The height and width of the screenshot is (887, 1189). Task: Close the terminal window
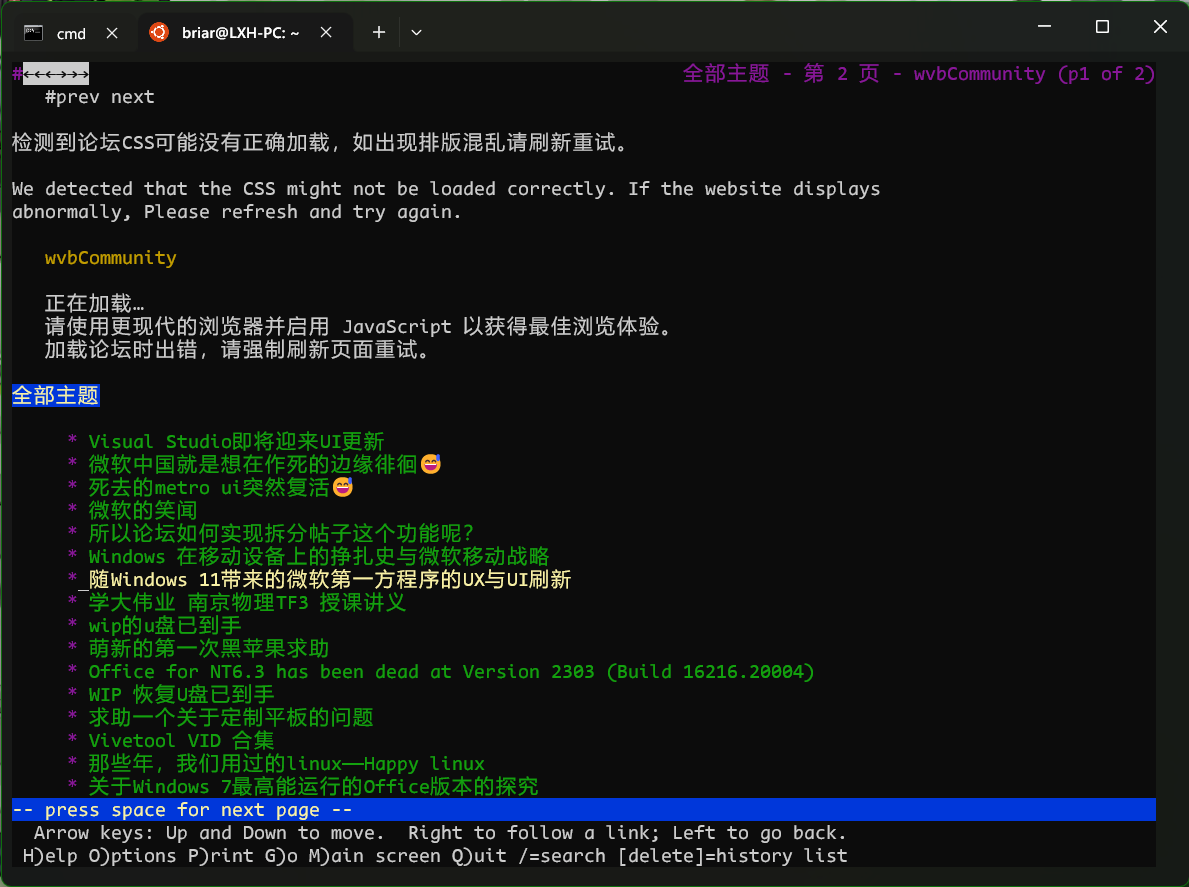(x=1160, y=27)
